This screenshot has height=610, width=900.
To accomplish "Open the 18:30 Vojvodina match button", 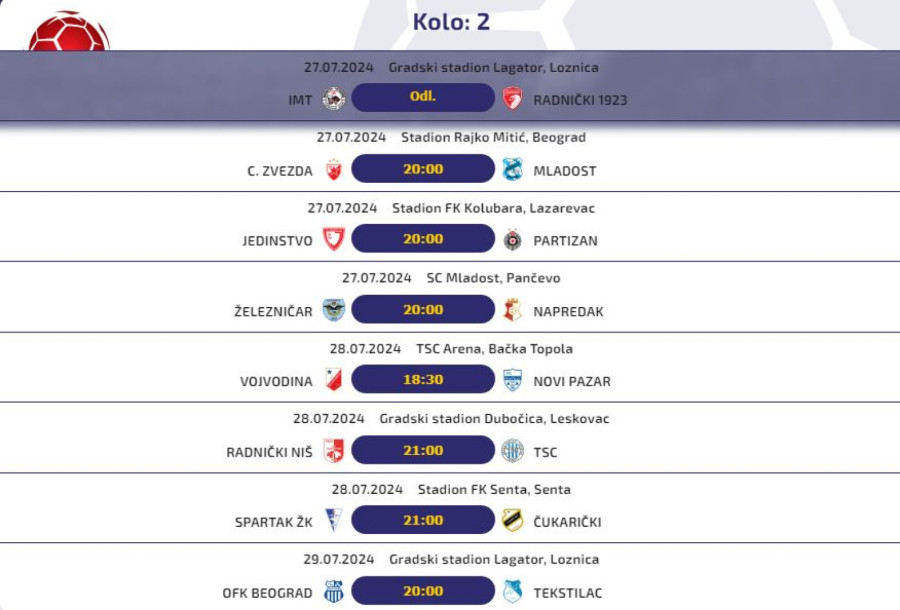I will tap(422, 380).
